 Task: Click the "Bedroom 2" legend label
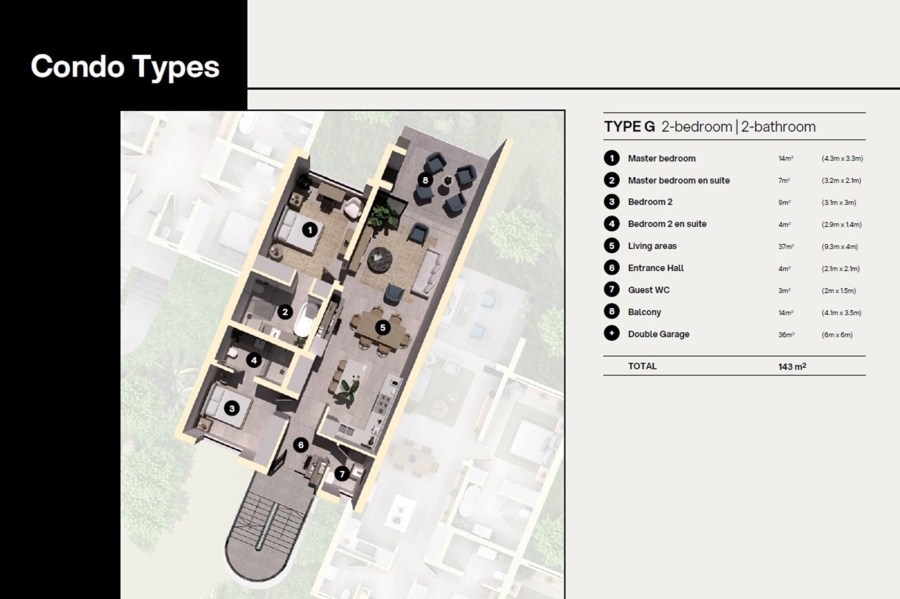click(x=650, y=202)
